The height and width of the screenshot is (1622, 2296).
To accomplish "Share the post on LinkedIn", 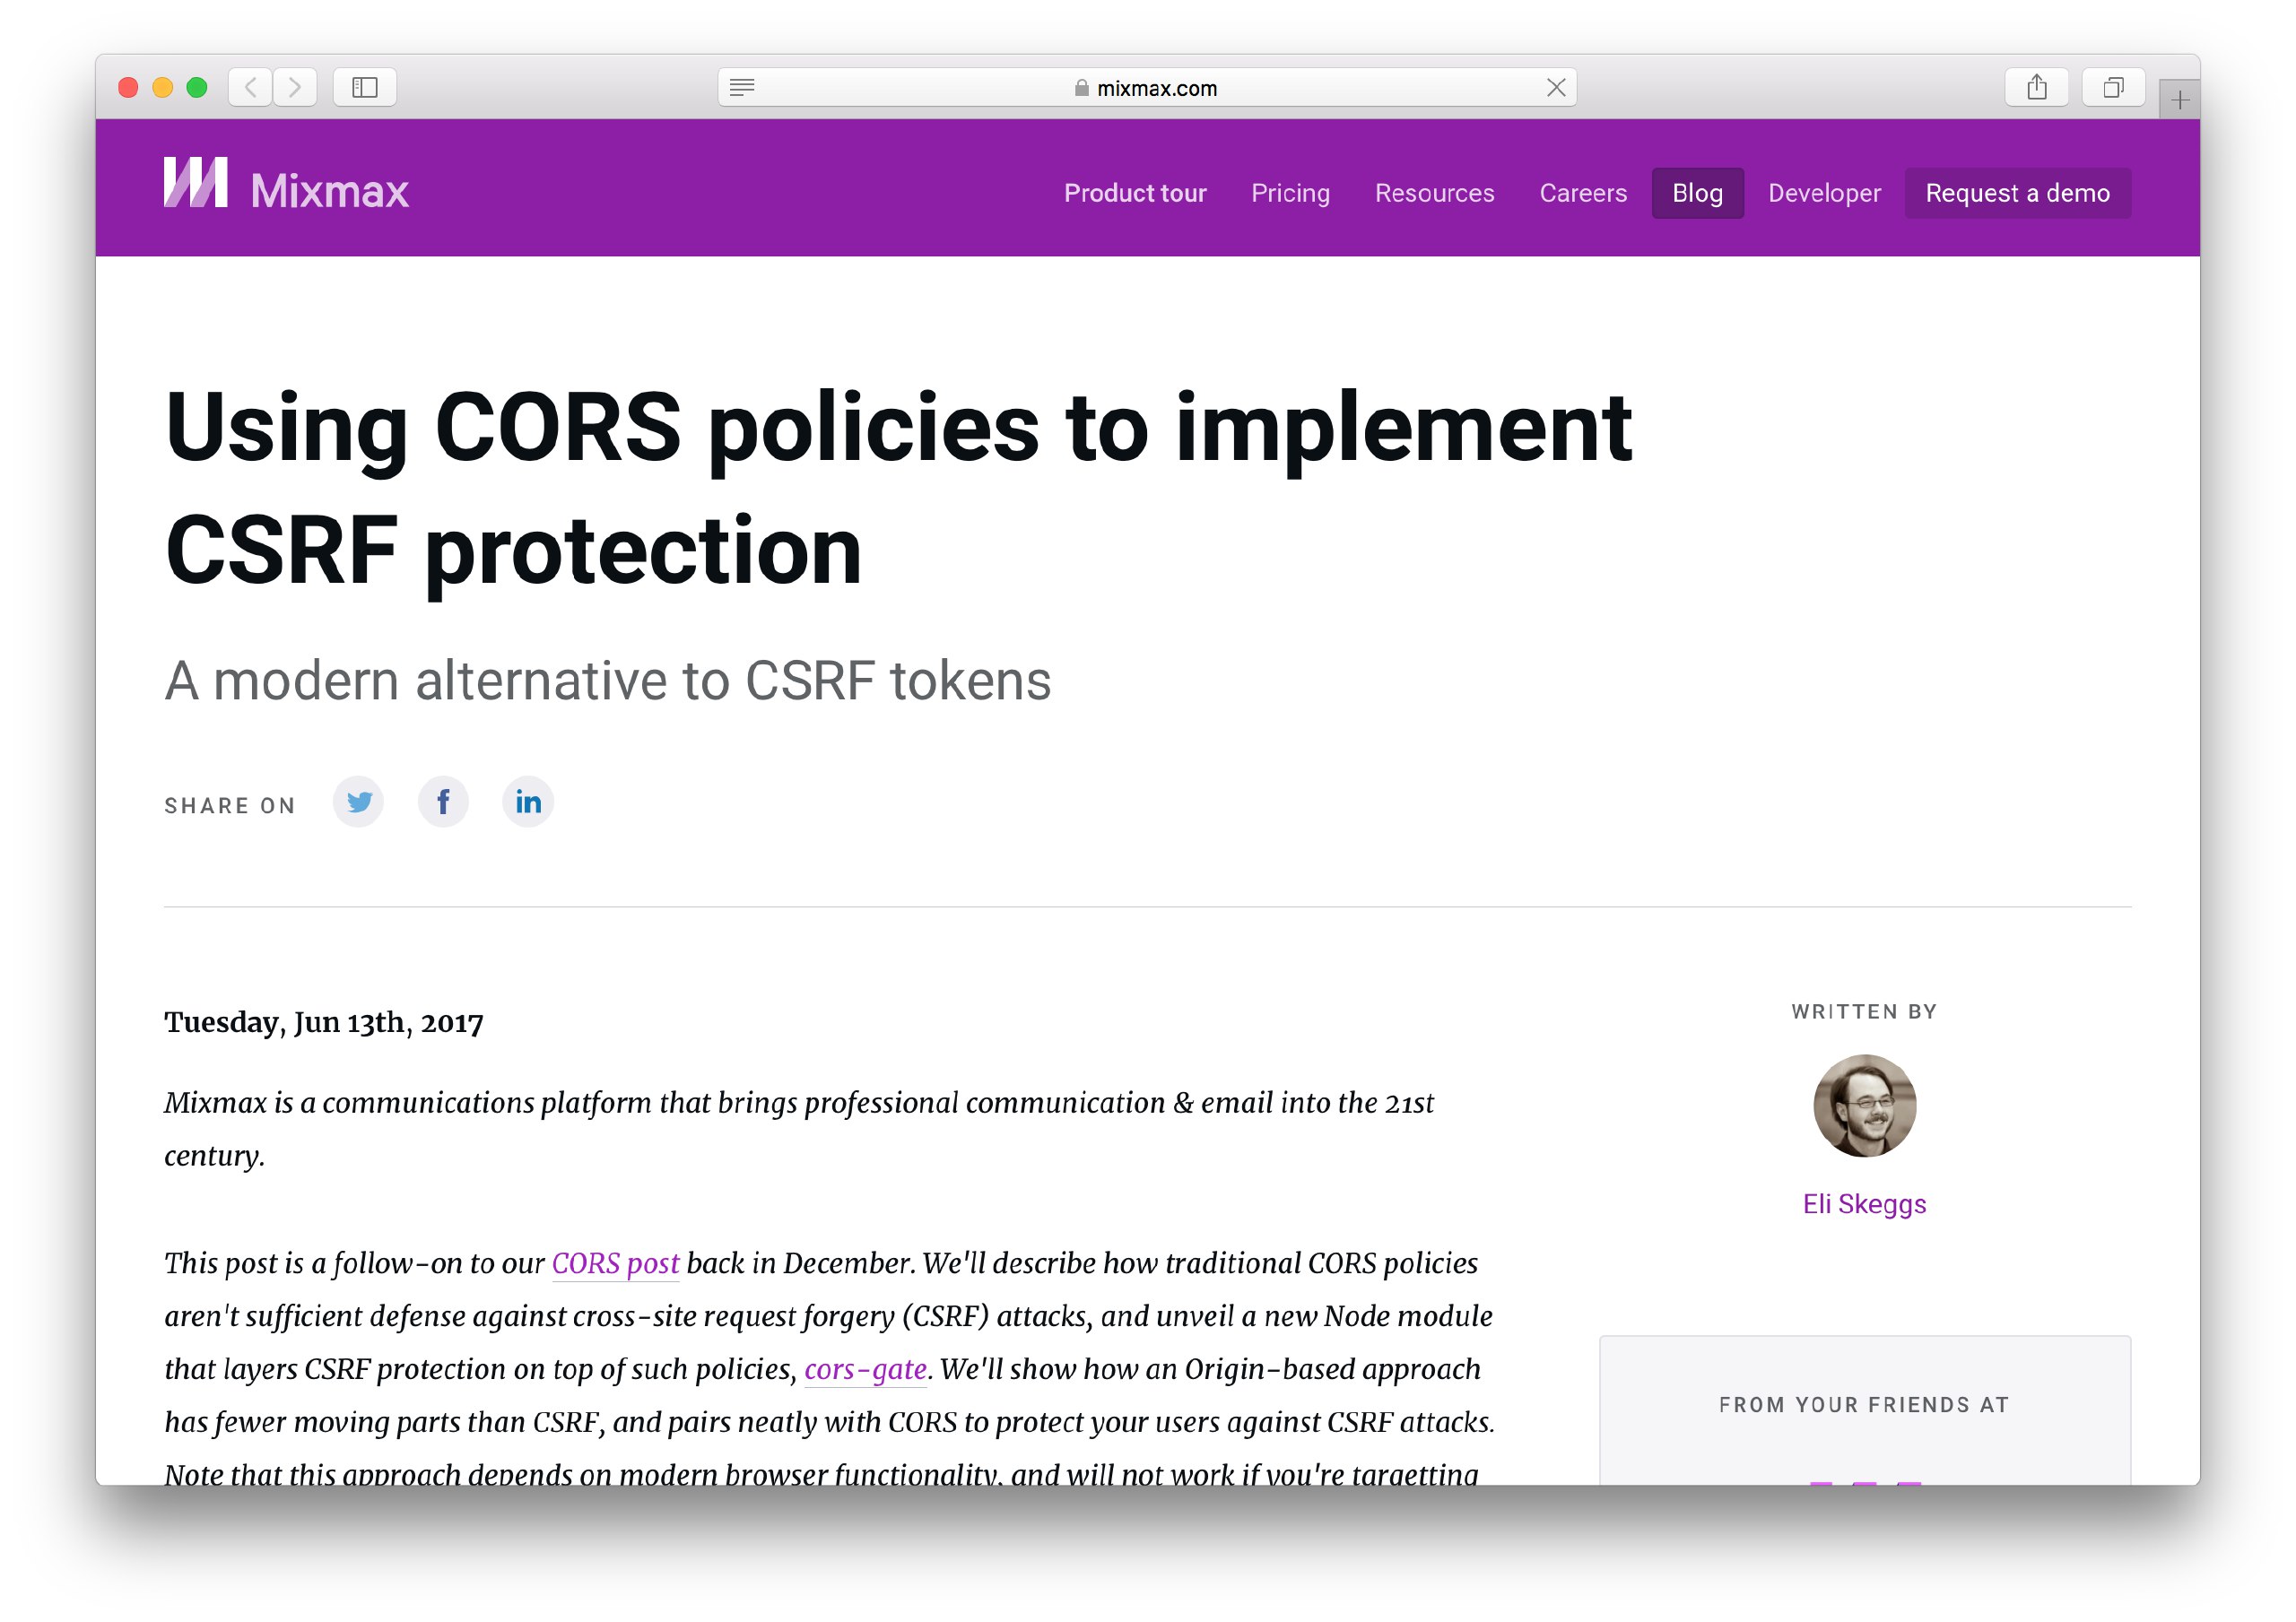I will click(528, 803).
